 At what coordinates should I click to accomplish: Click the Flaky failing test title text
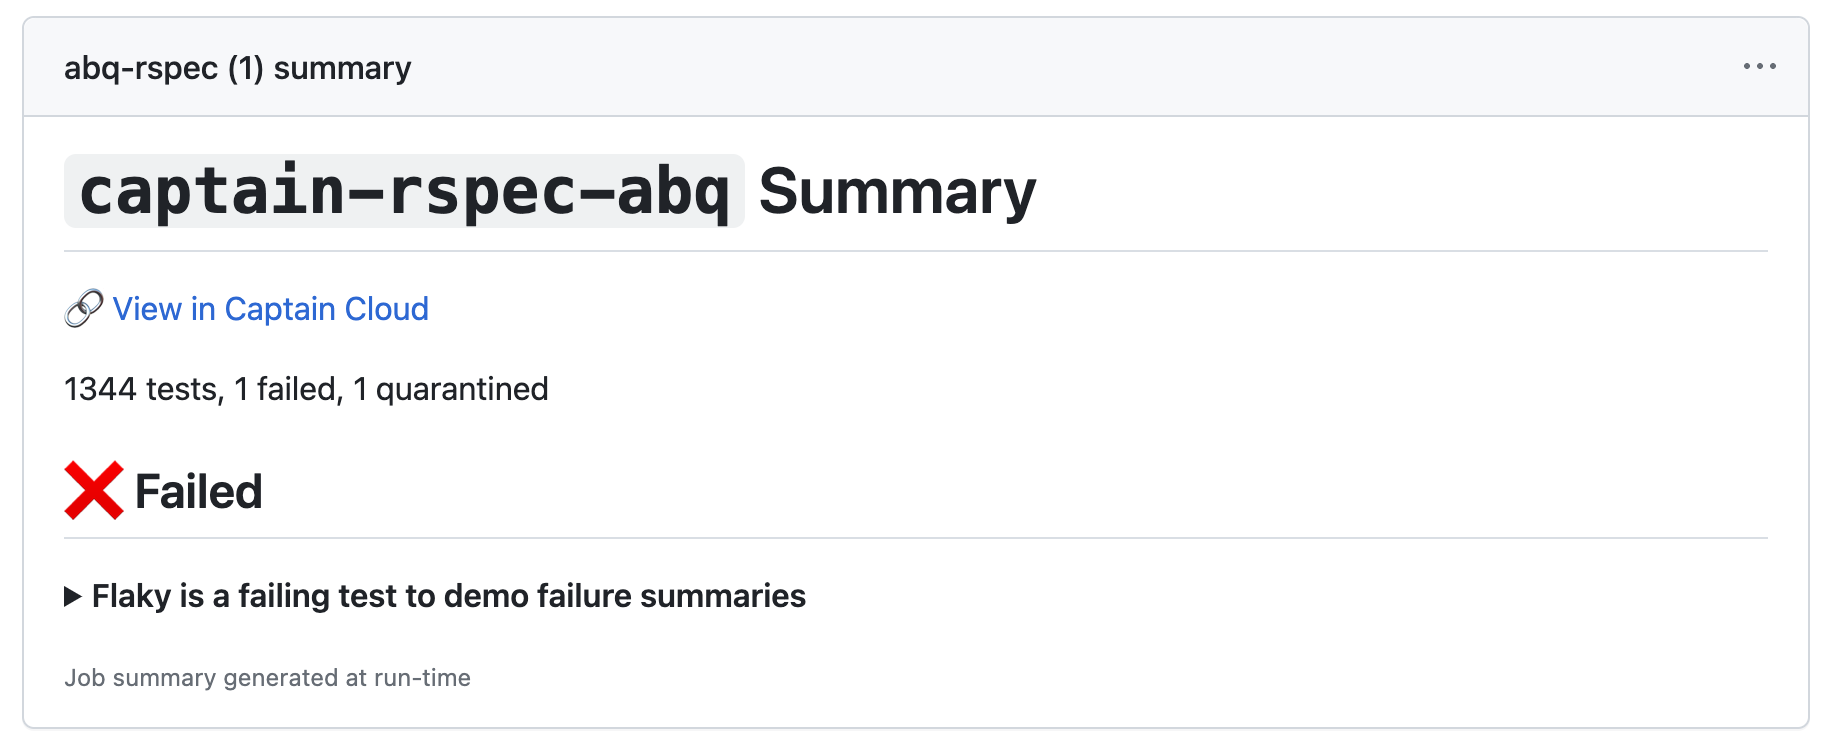pyautogui.click(x=448, y=596)
